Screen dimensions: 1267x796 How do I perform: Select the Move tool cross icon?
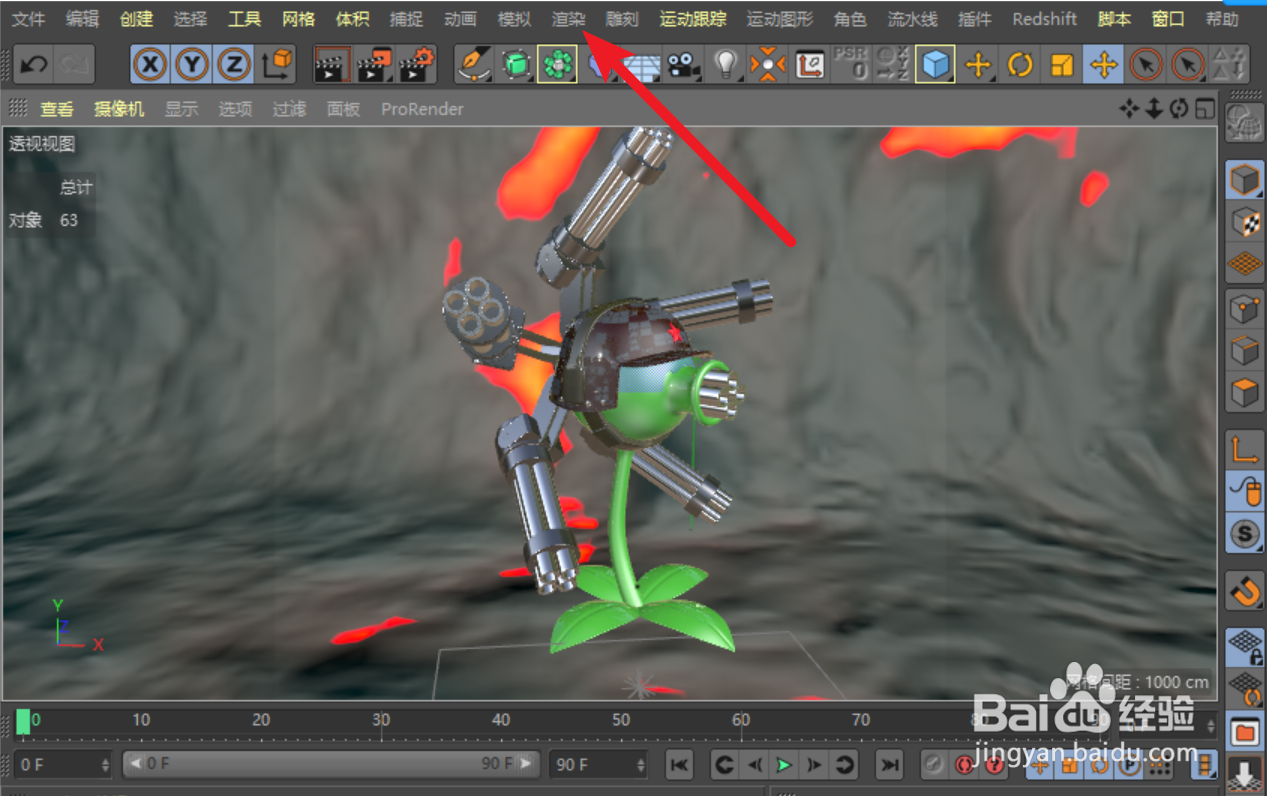[x=977, y=65]
